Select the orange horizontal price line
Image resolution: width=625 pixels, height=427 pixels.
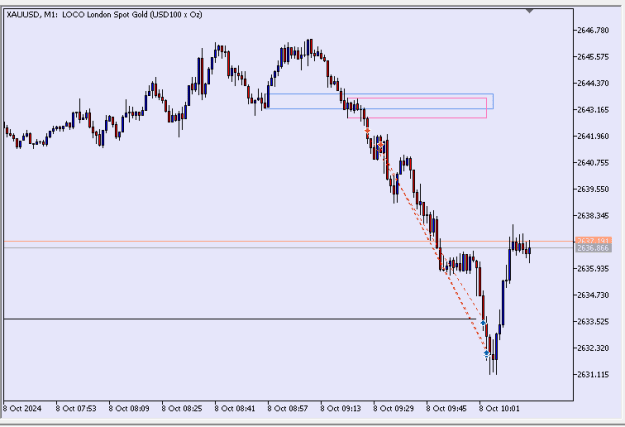[289, 241]
